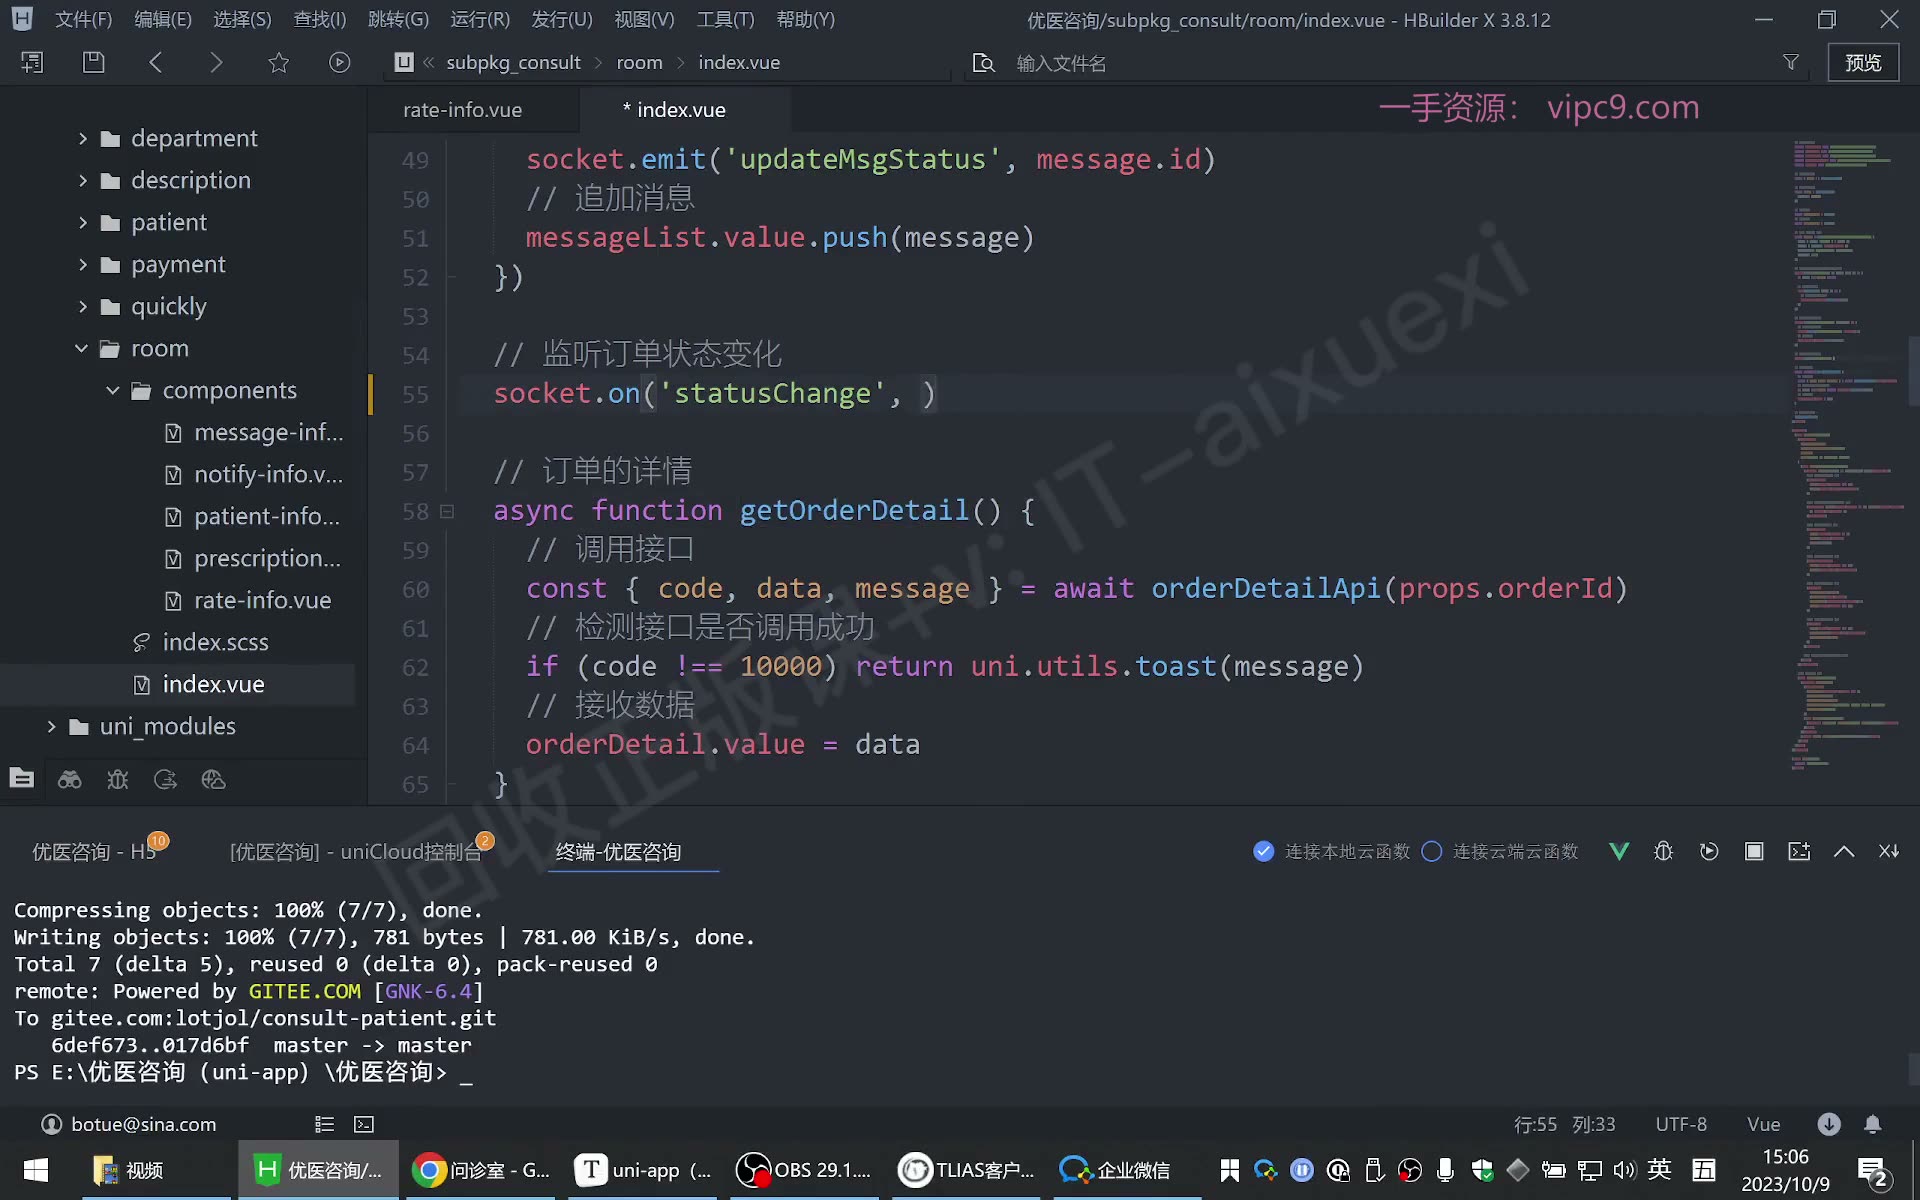This screenshot has width=1920, height=1200.
Task: Switch to 优医咨询 - H5 console tab
Action: [96, 851]
